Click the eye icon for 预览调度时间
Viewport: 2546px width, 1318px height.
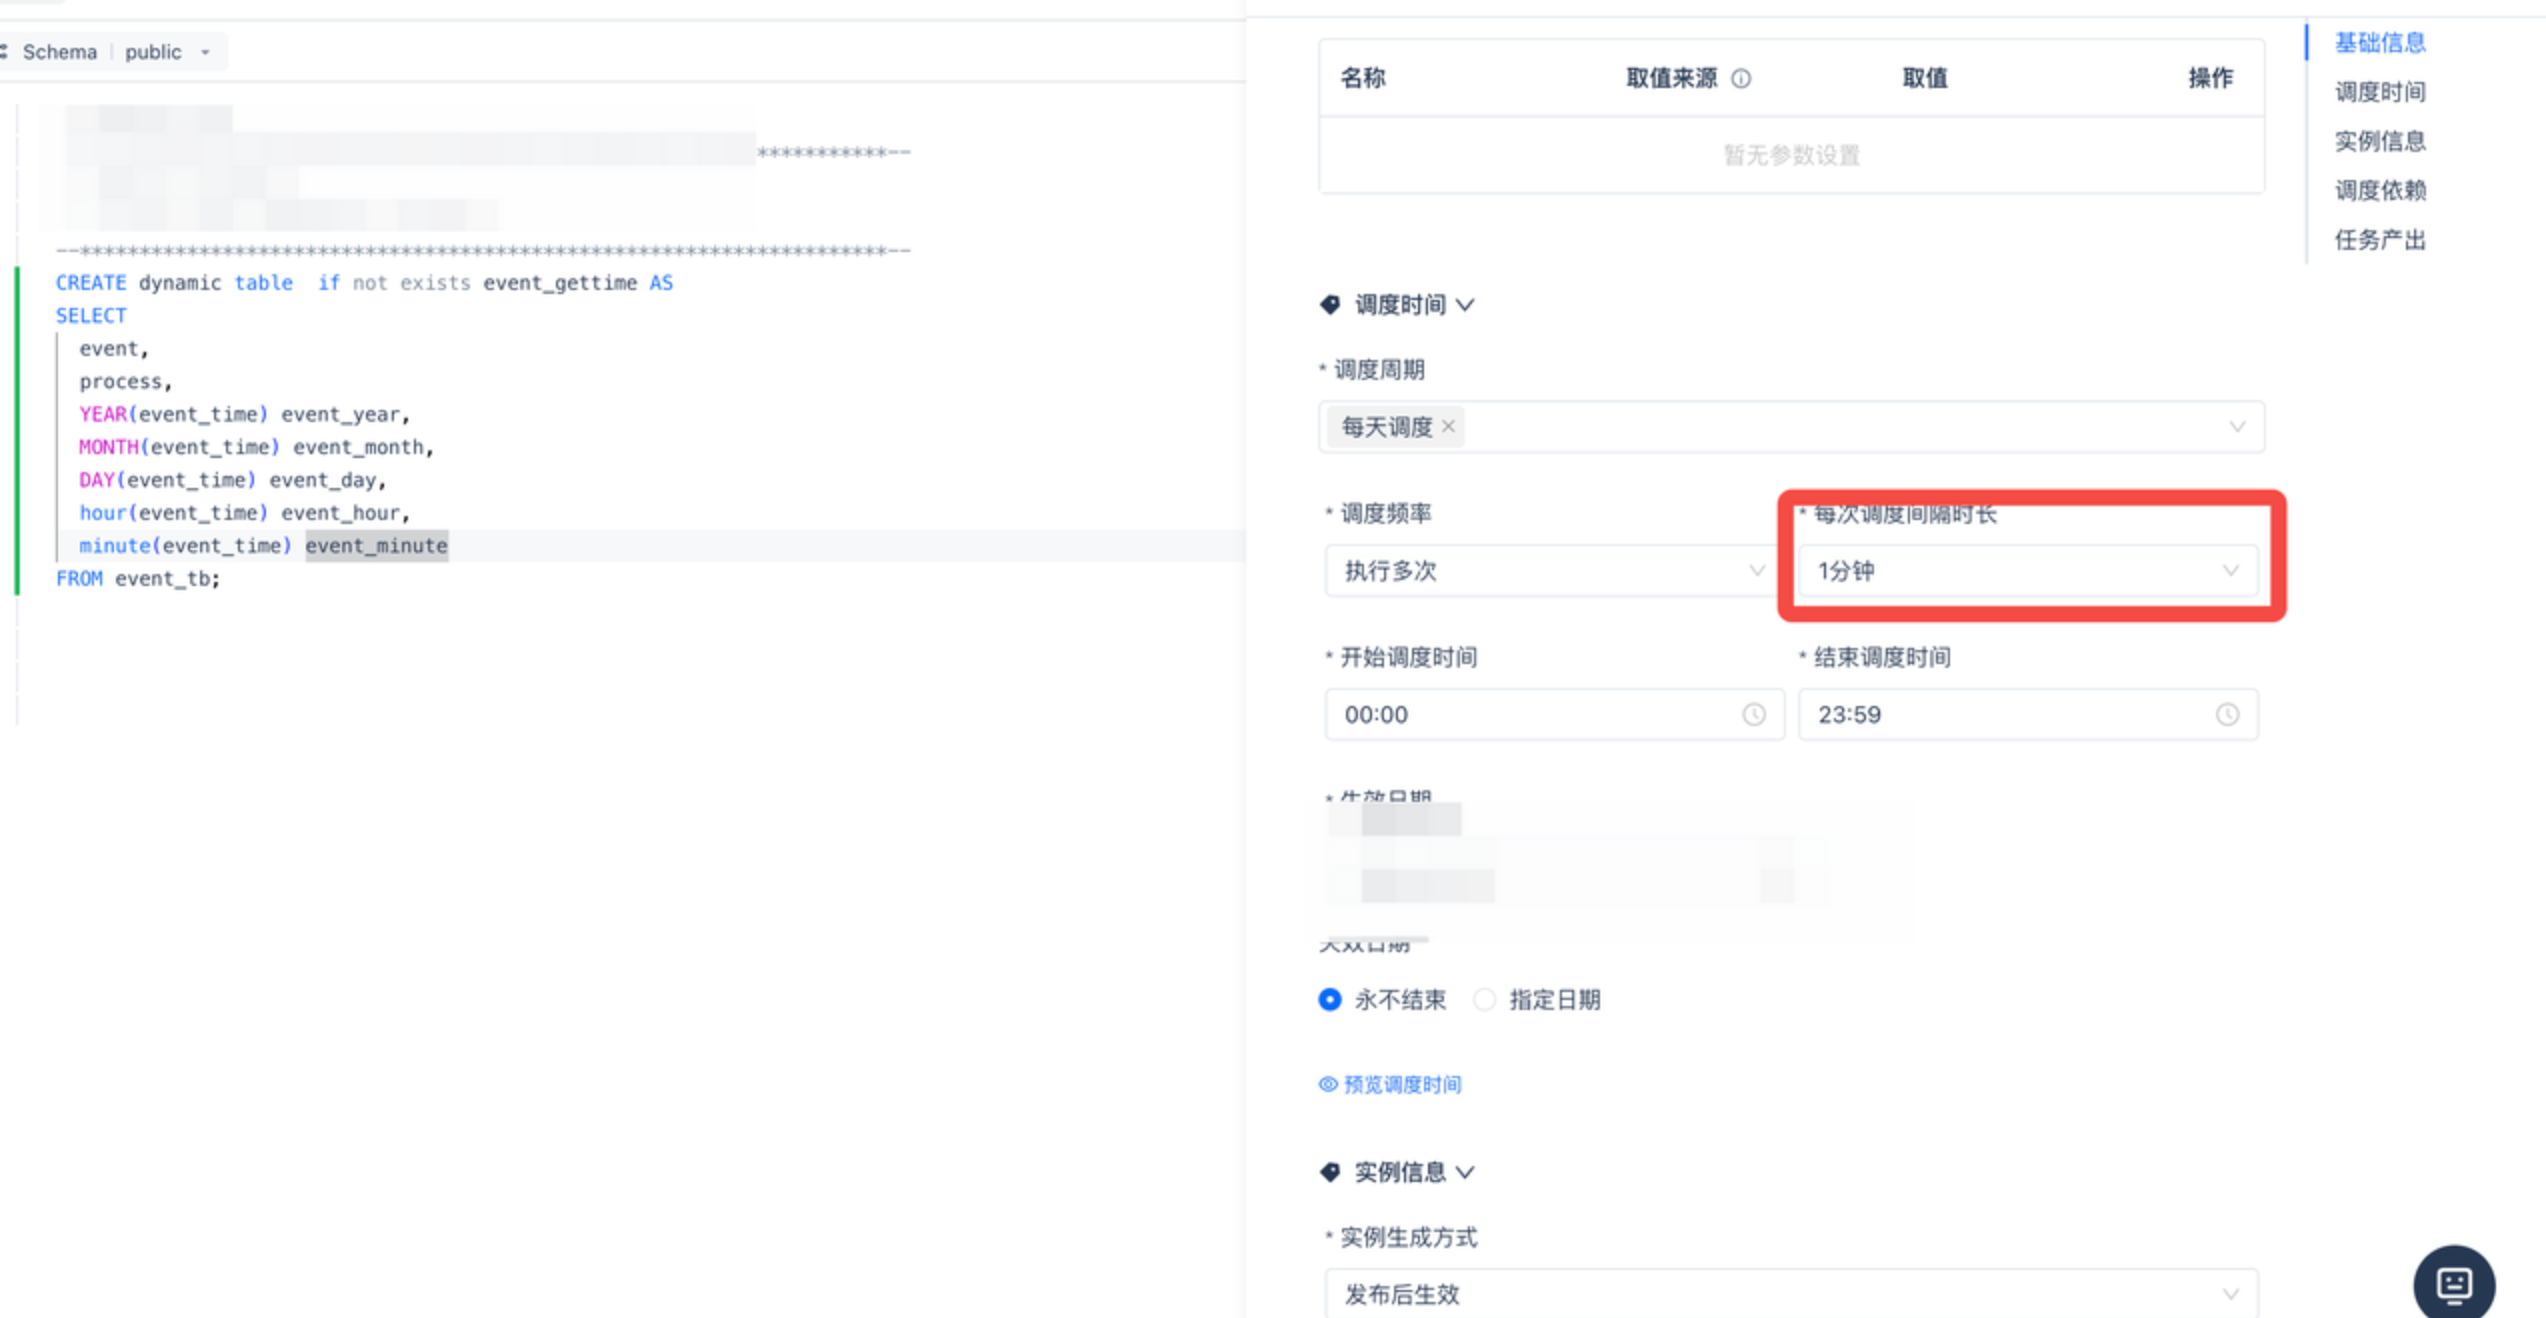1328,1084
